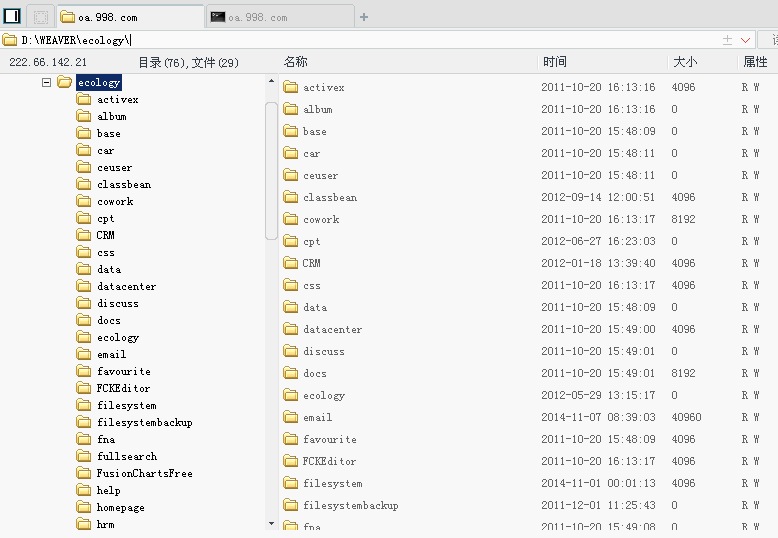This screenshot has width=778, height=538.
Task: Select CRM folder in the tree
Action: 105,235
